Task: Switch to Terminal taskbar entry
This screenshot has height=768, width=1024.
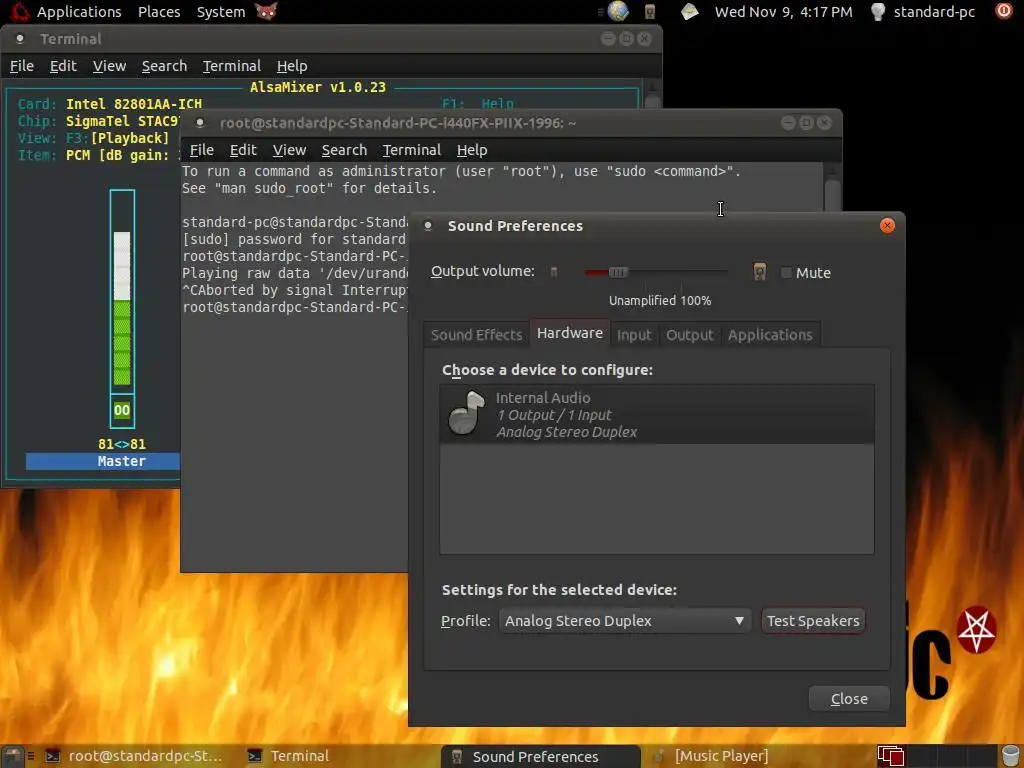Action: (289, 756)
